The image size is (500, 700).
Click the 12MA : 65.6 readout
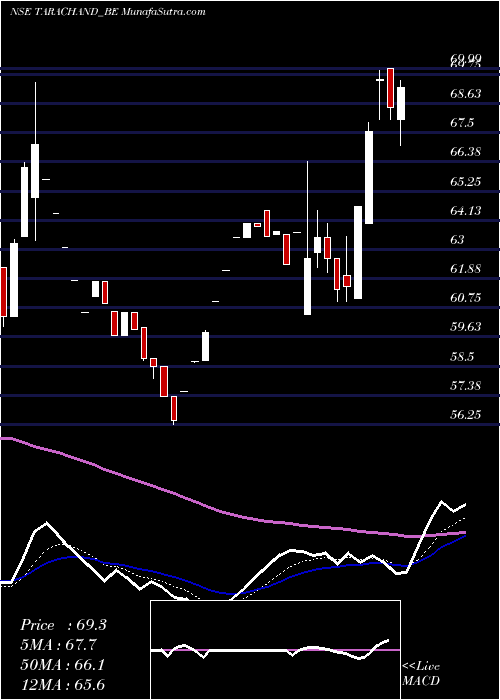point(62,684)
